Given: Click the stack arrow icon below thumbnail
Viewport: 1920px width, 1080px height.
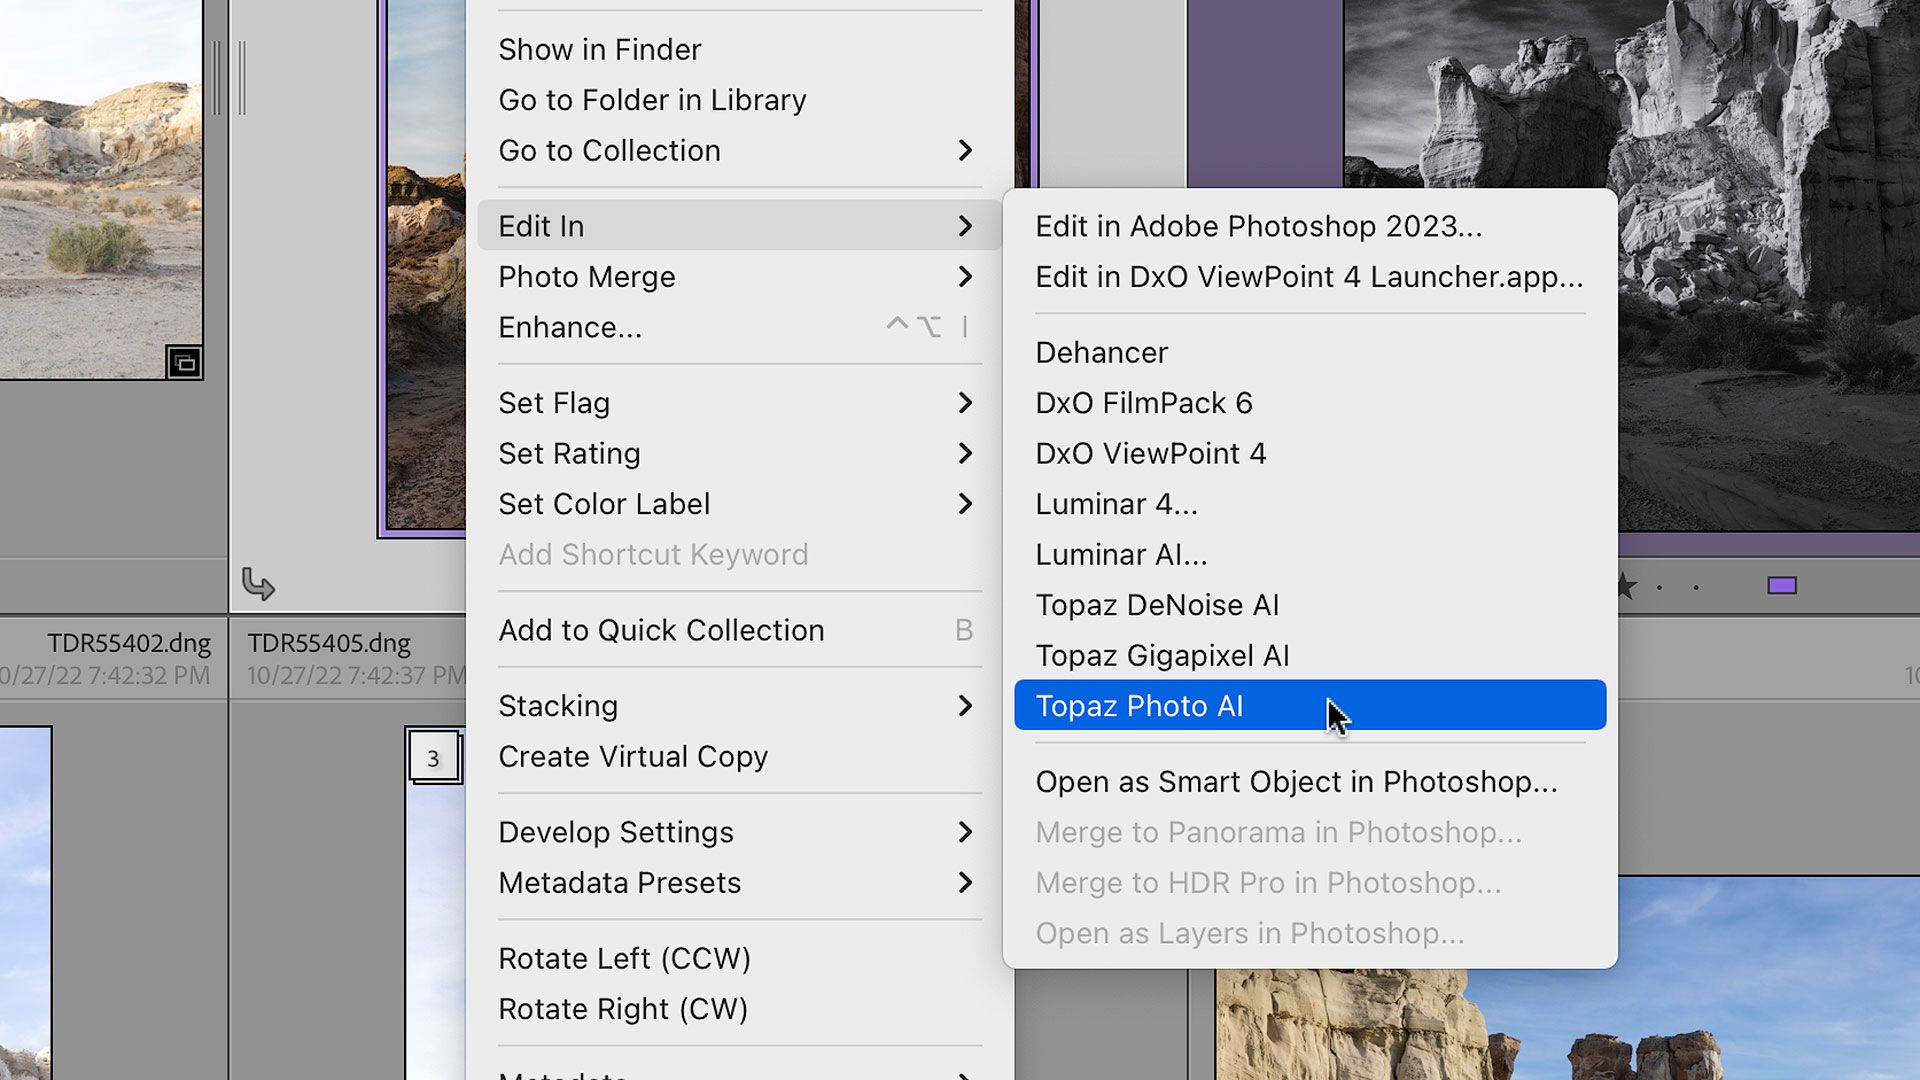Looking at the screenshot, I should coord(258,584).
